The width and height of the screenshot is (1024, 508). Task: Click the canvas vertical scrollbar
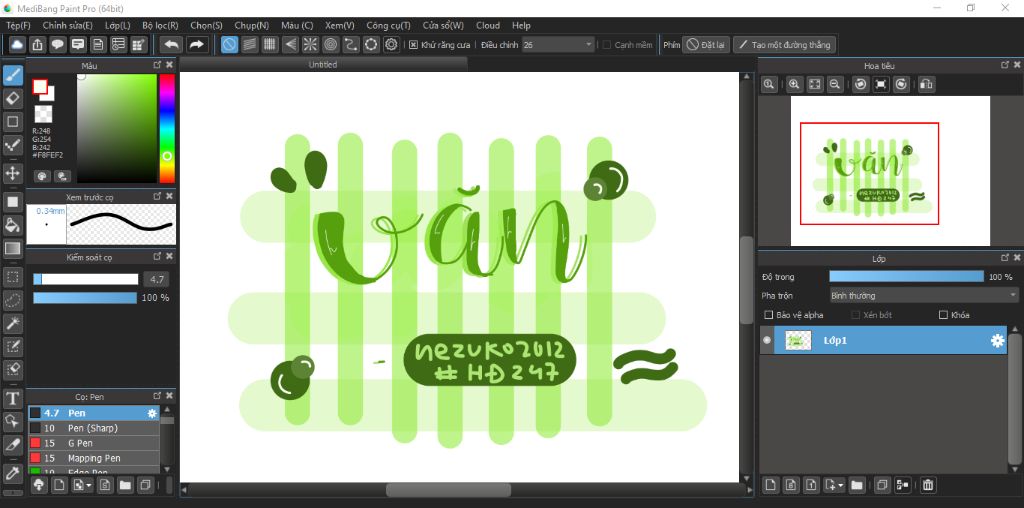coord(746,278)
